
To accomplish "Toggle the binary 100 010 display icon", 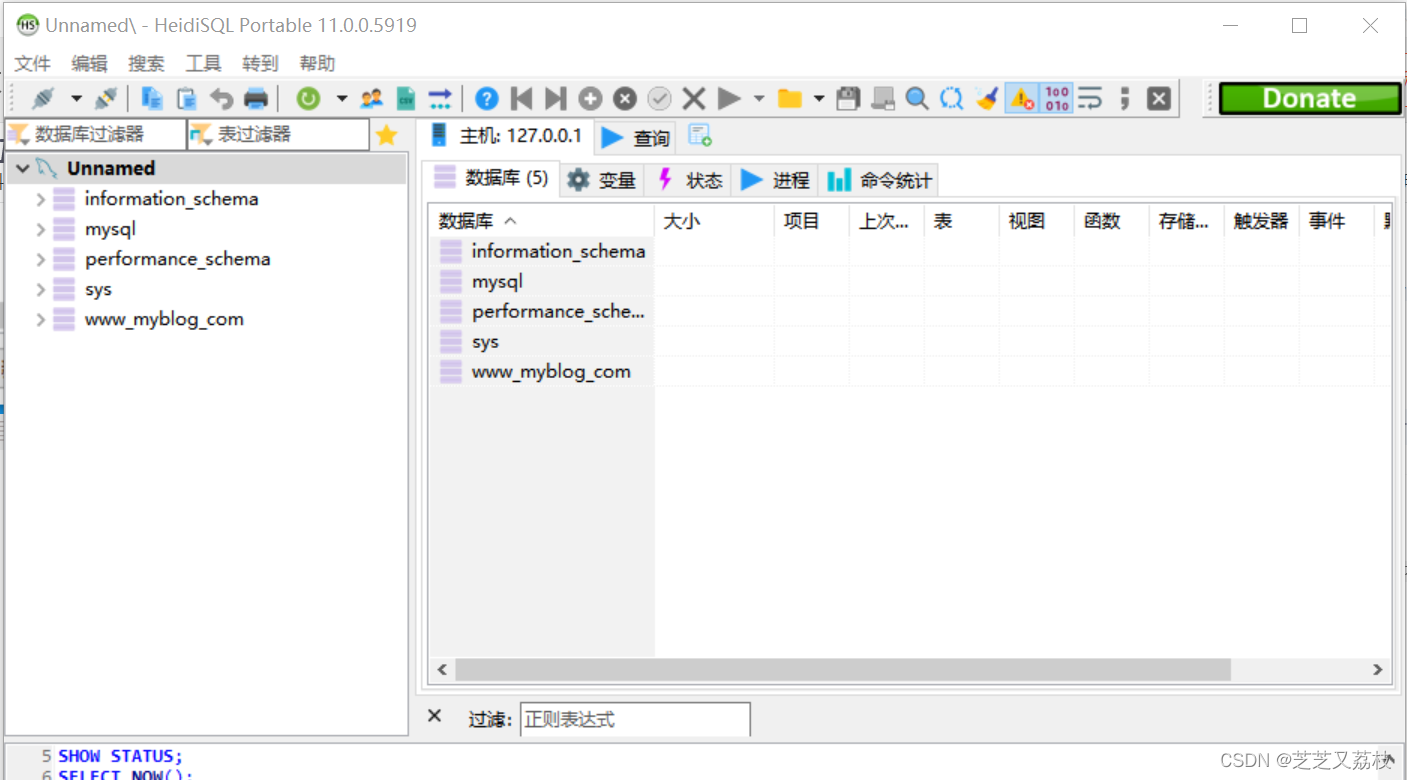I will click(1057, 98).
